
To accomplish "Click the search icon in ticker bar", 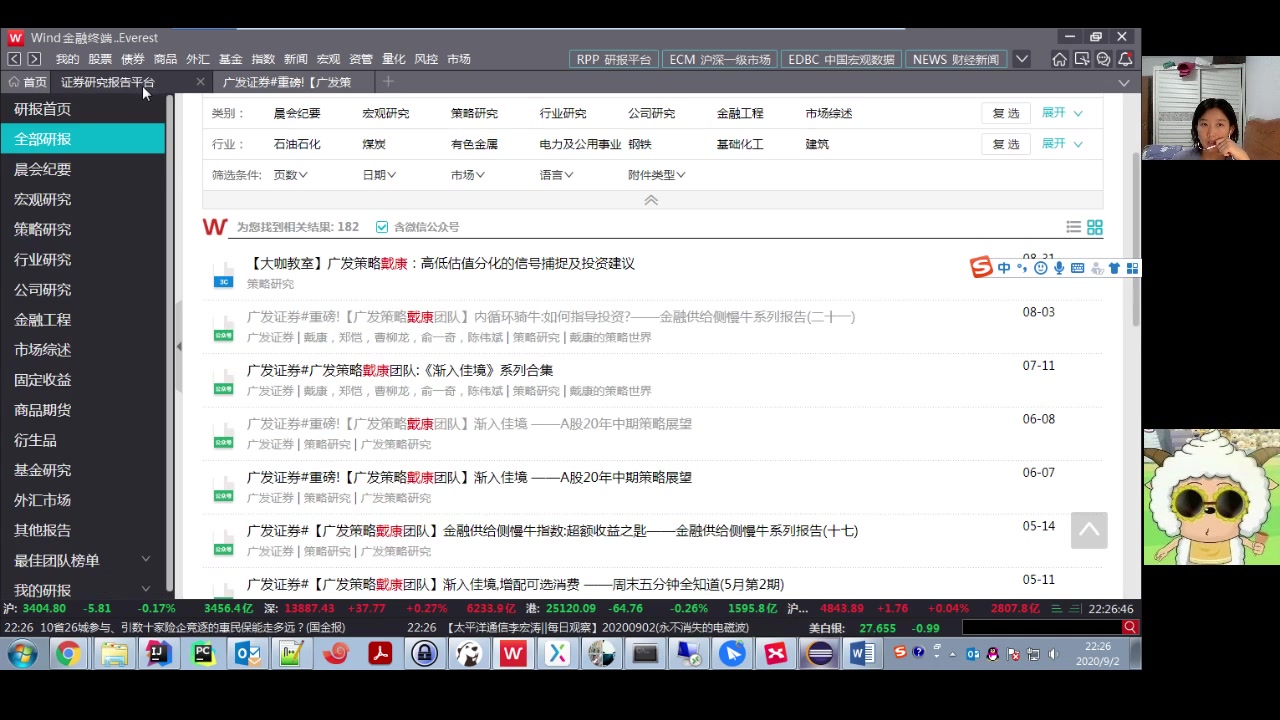I will pos(1130,627).
